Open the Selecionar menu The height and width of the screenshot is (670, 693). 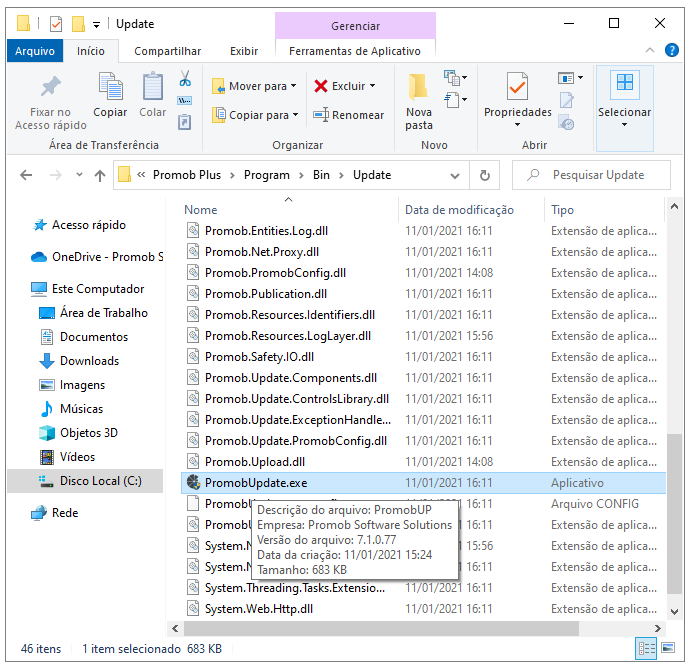point(624,108)
